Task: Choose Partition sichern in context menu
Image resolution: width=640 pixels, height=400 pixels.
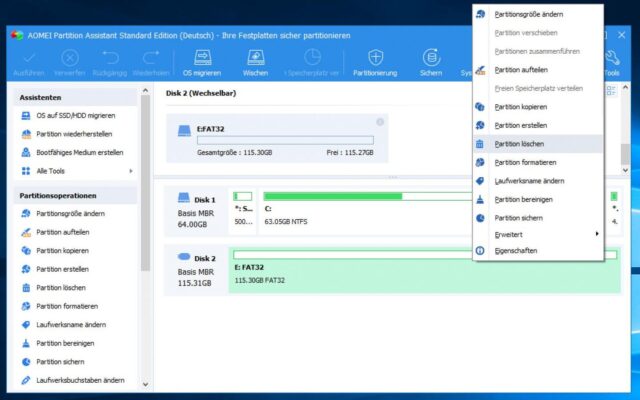Action: (x=538, y=218)
